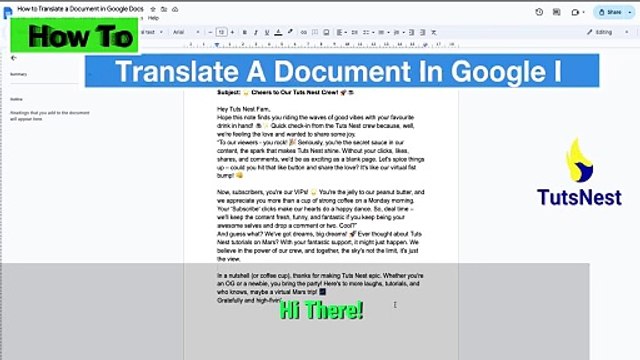The image size is (640, 360).
Task: Decrease the paragraph indent
Action: (411, 32)
